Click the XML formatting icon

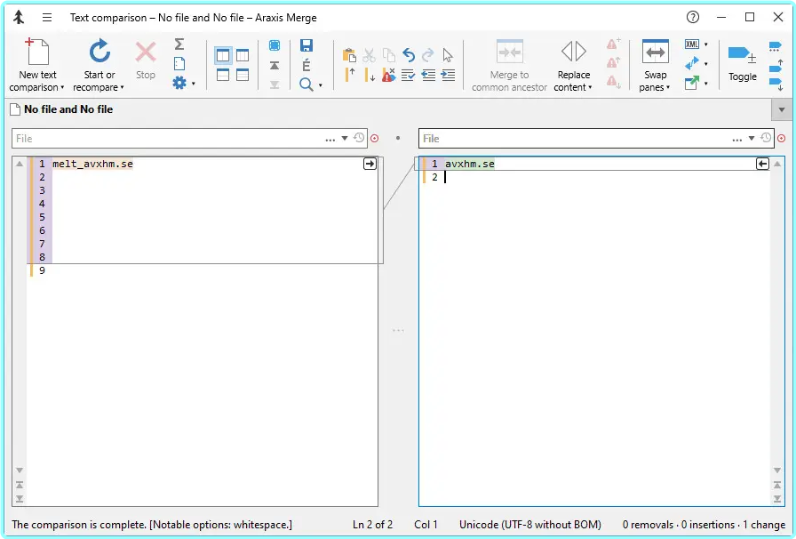692,44
